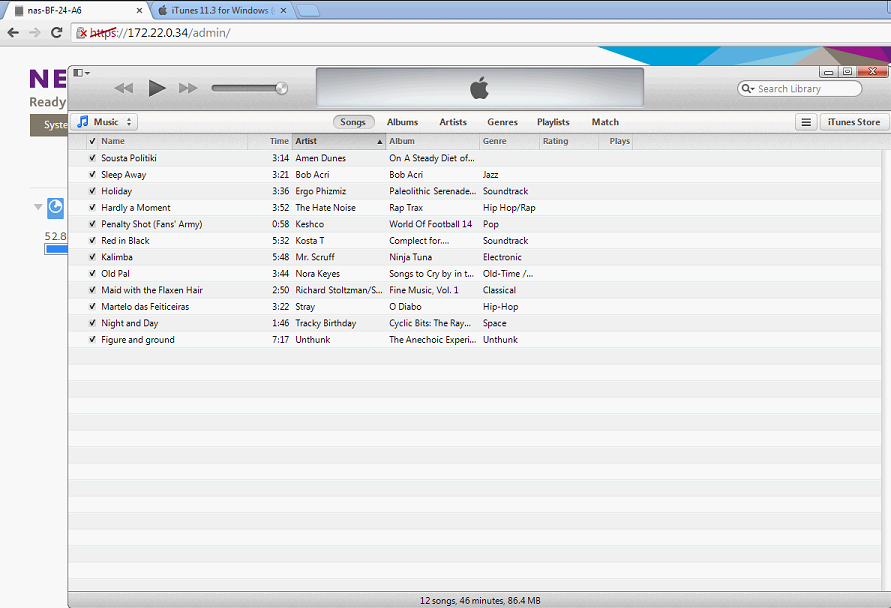Image resolution: width=891 pixels, height=608 pixels.
Task: Uncheck Sousta Politiki
Action: click(92, 158)
